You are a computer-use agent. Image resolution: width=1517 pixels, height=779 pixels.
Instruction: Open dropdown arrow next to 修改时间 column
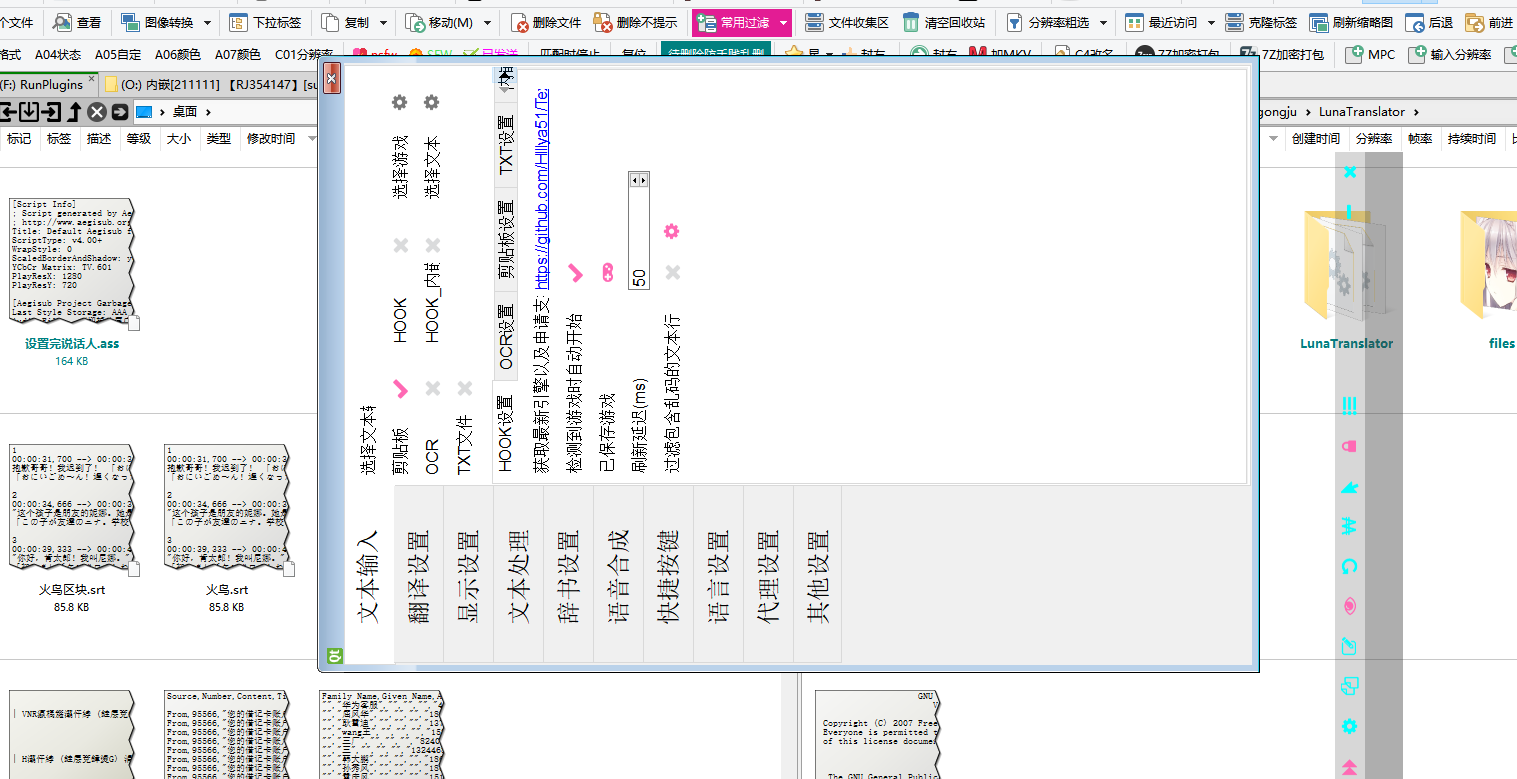[312, 139]
